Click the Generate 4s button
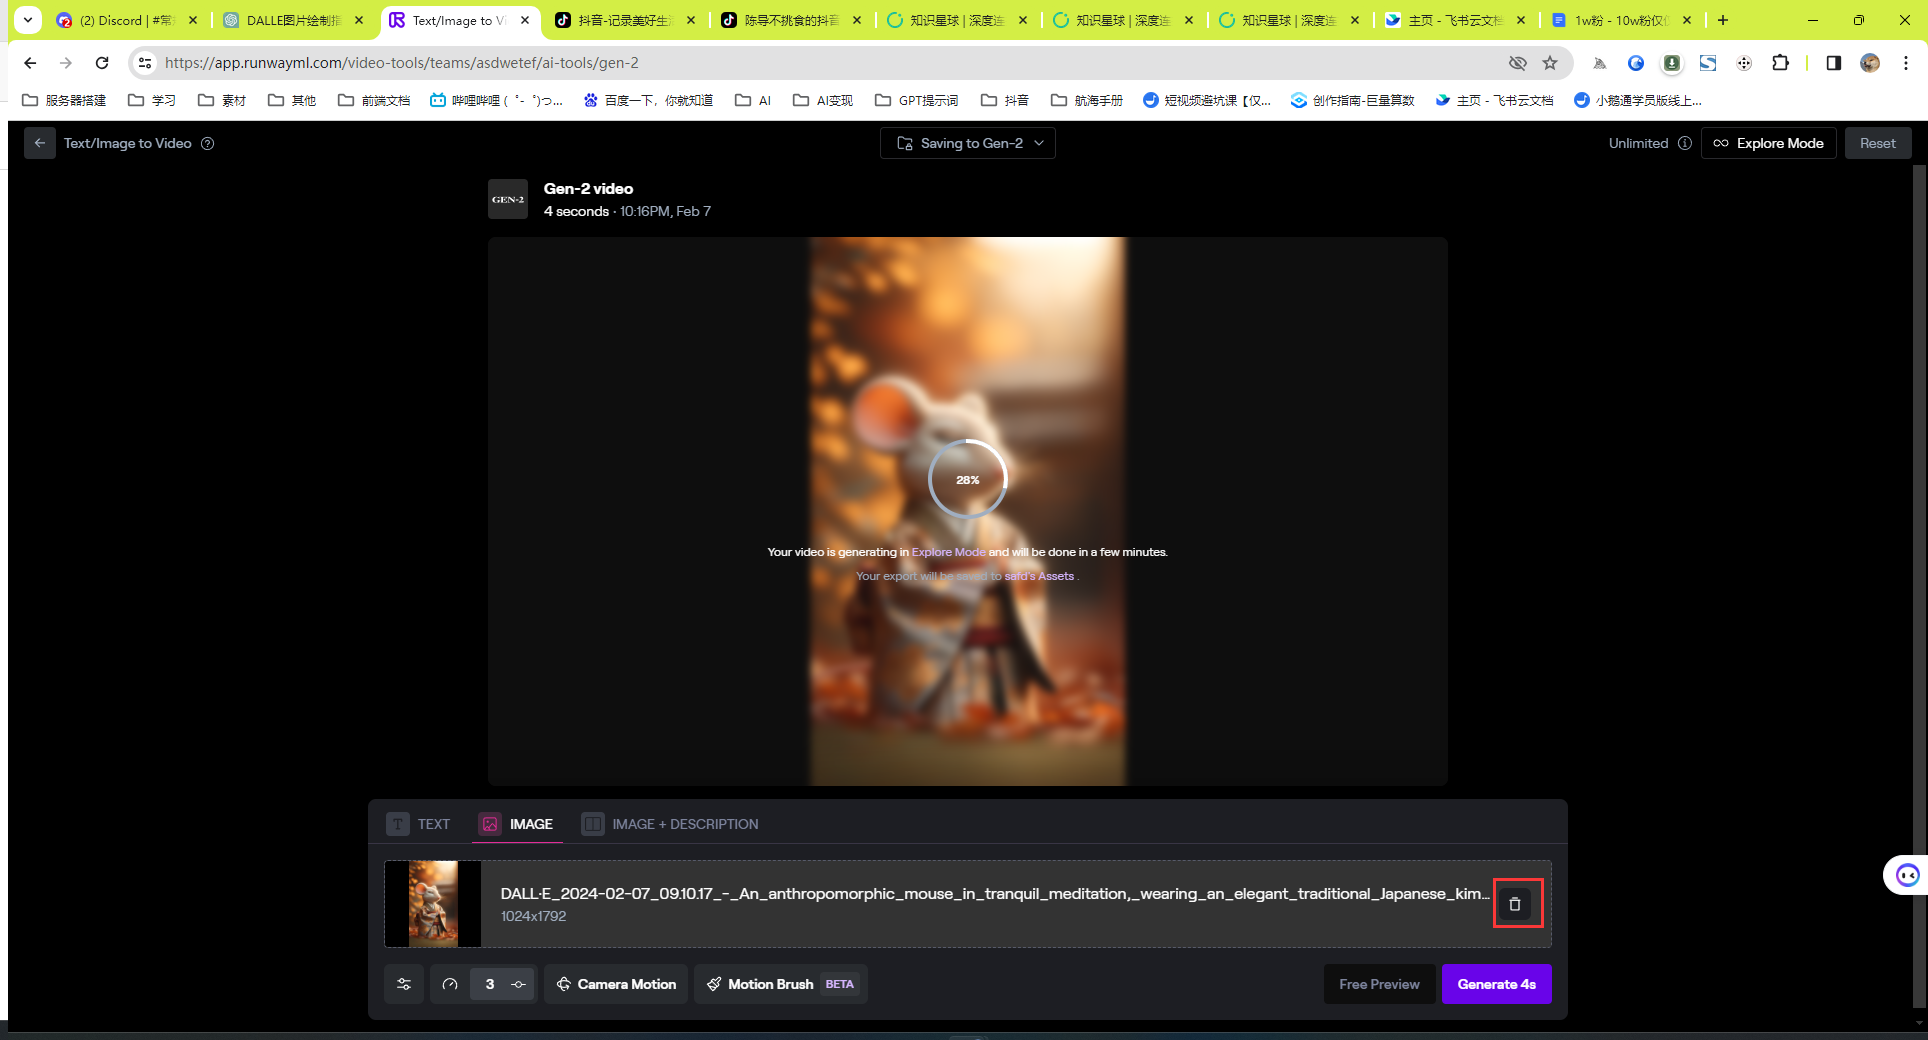Screen dimensions: 1928x1040 [1496, 984]
